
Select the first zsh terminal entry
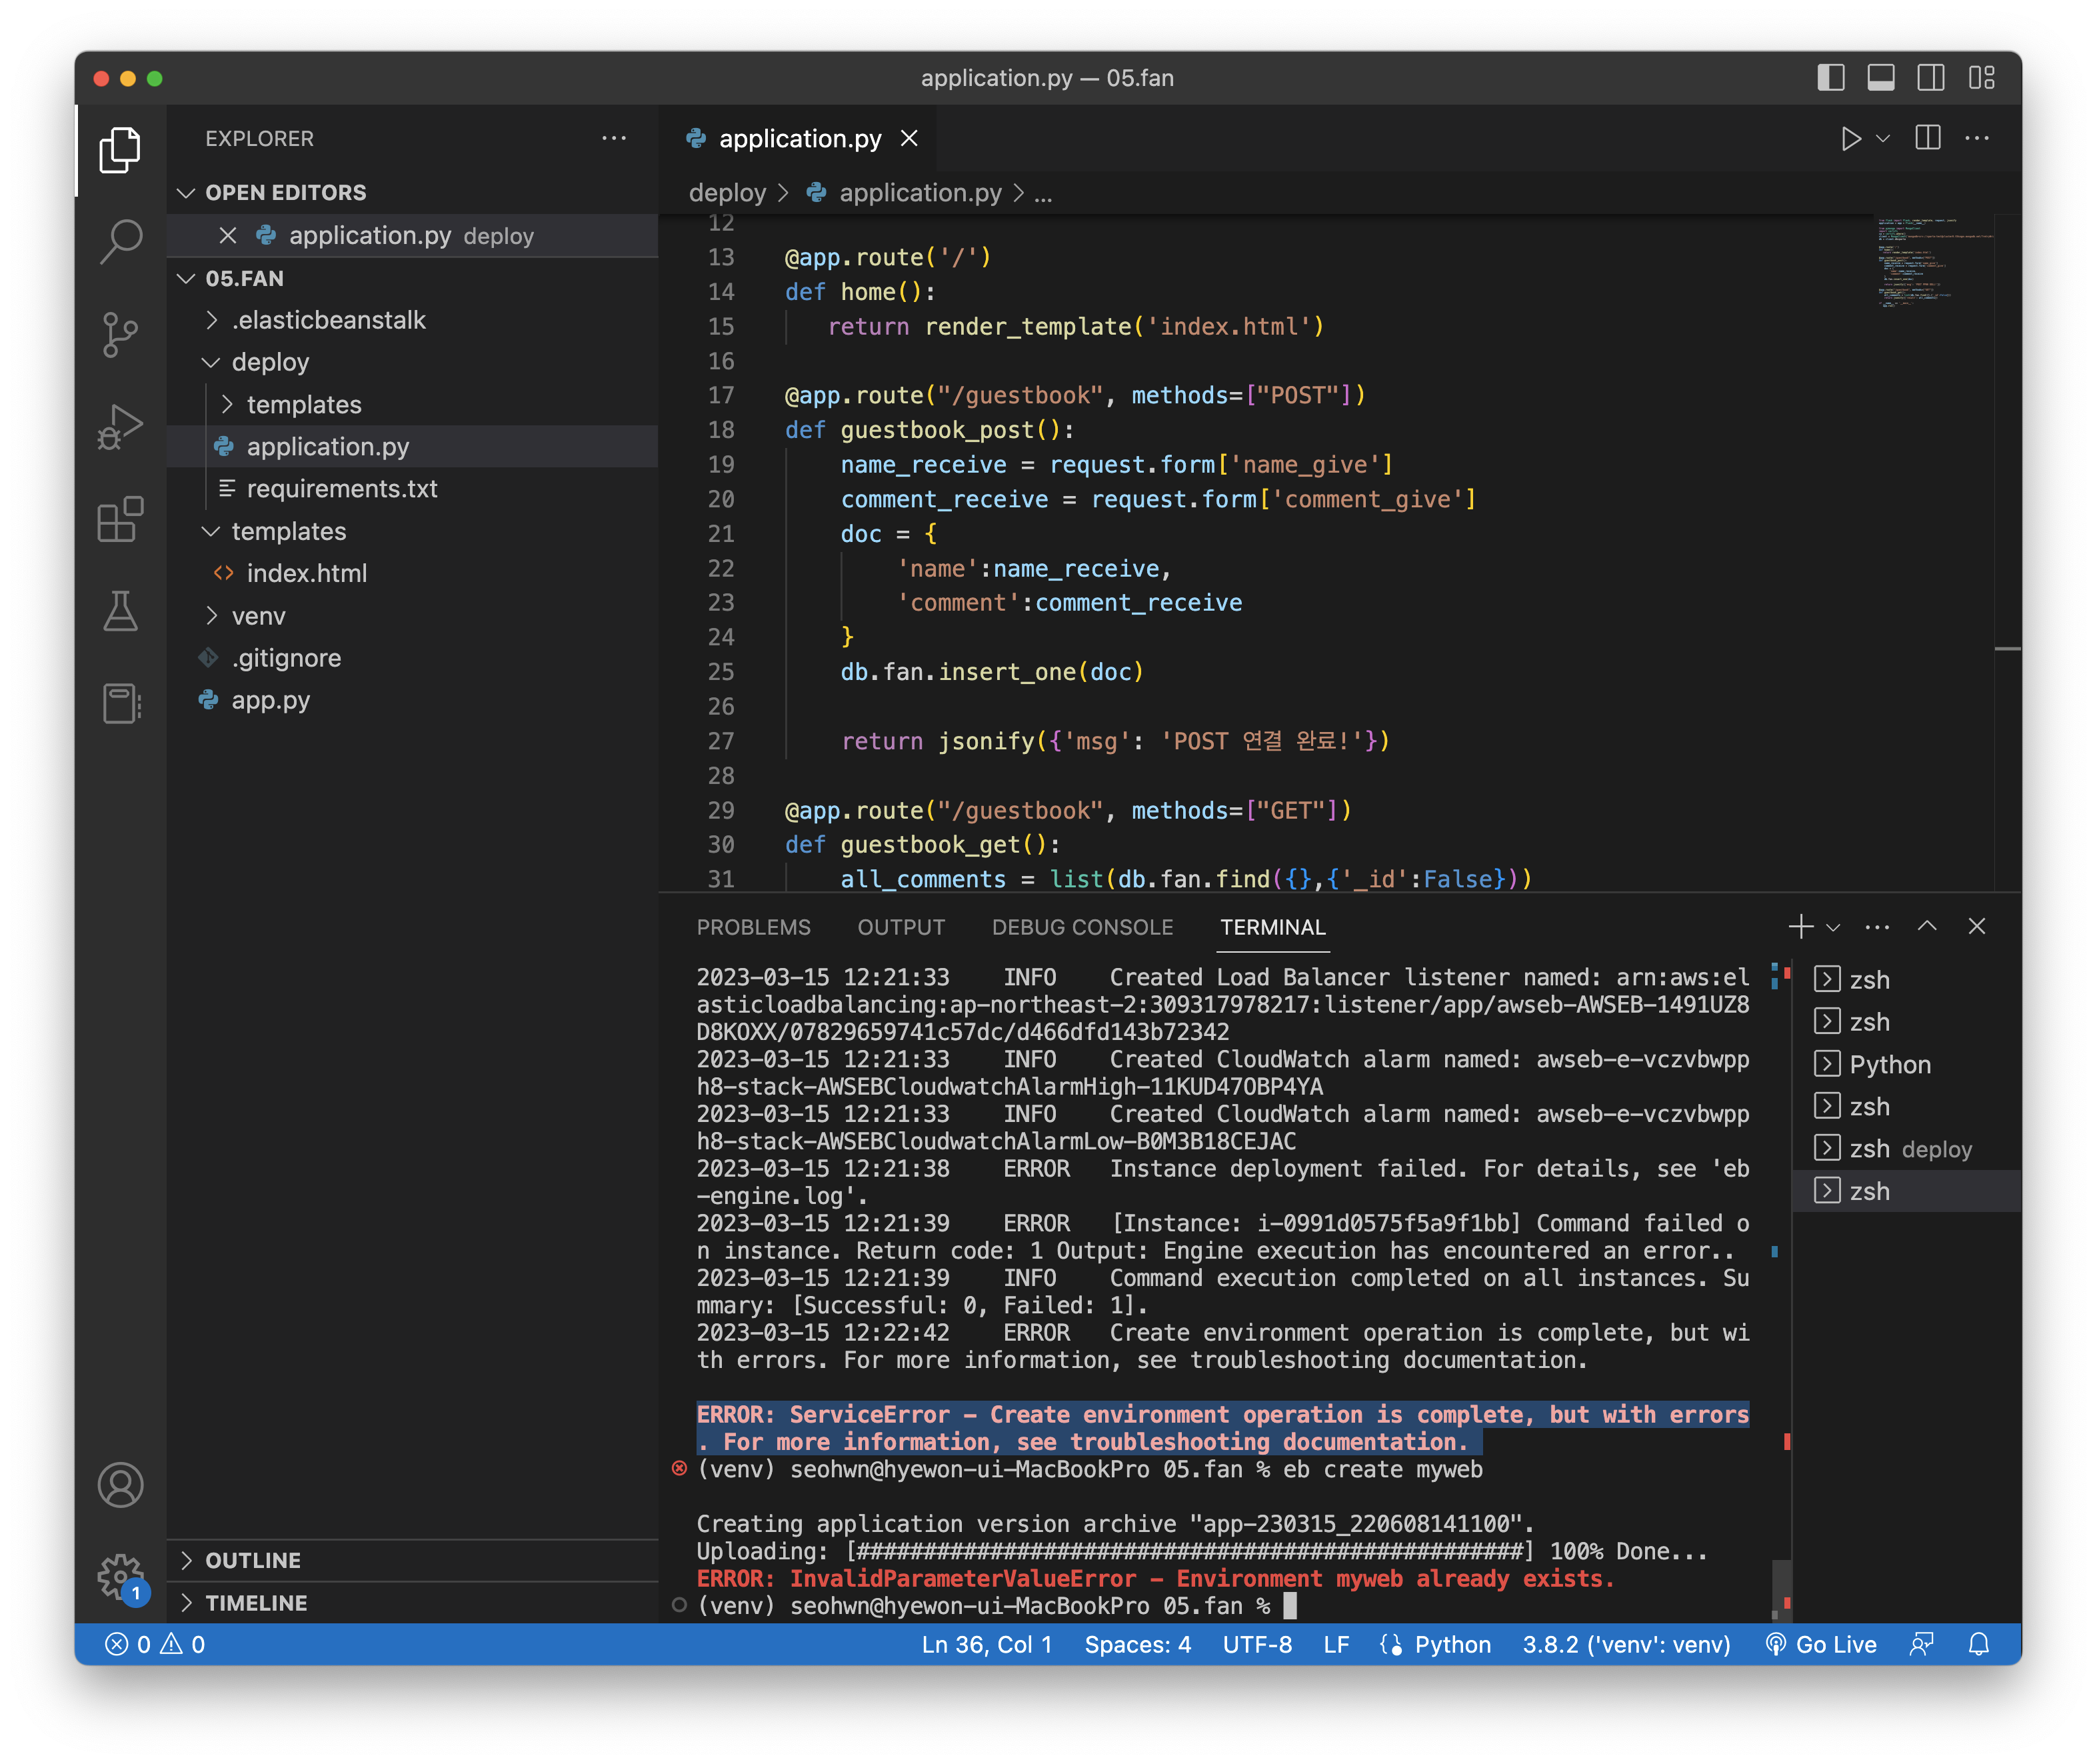pos(1907,980)
